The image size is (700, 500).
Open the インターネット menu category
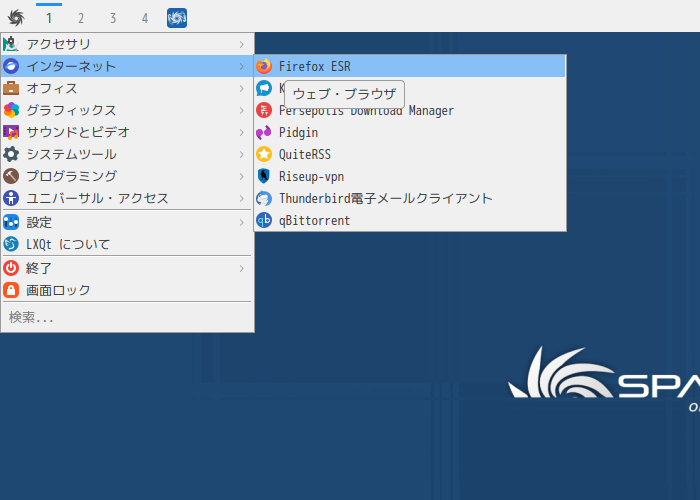pyautogui.click(x=127, y=66)
